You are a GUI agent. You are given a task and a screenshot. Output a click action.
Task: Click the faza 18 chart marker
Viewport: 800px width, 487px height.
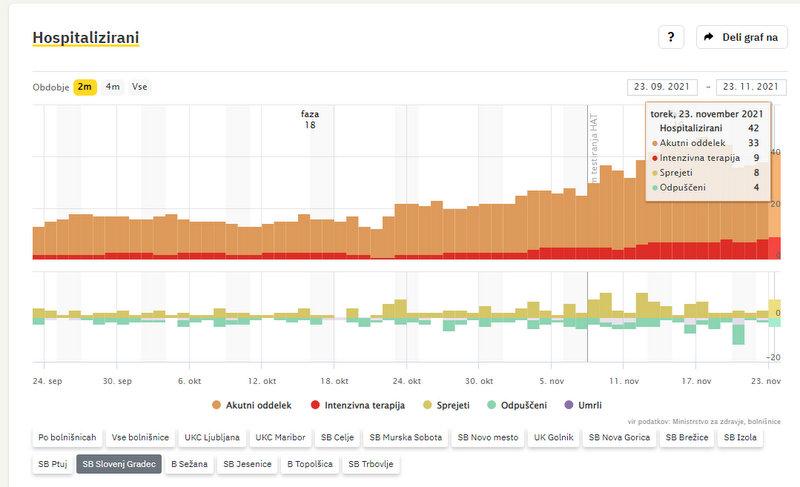pyautogui.click(x=310, y=119)
